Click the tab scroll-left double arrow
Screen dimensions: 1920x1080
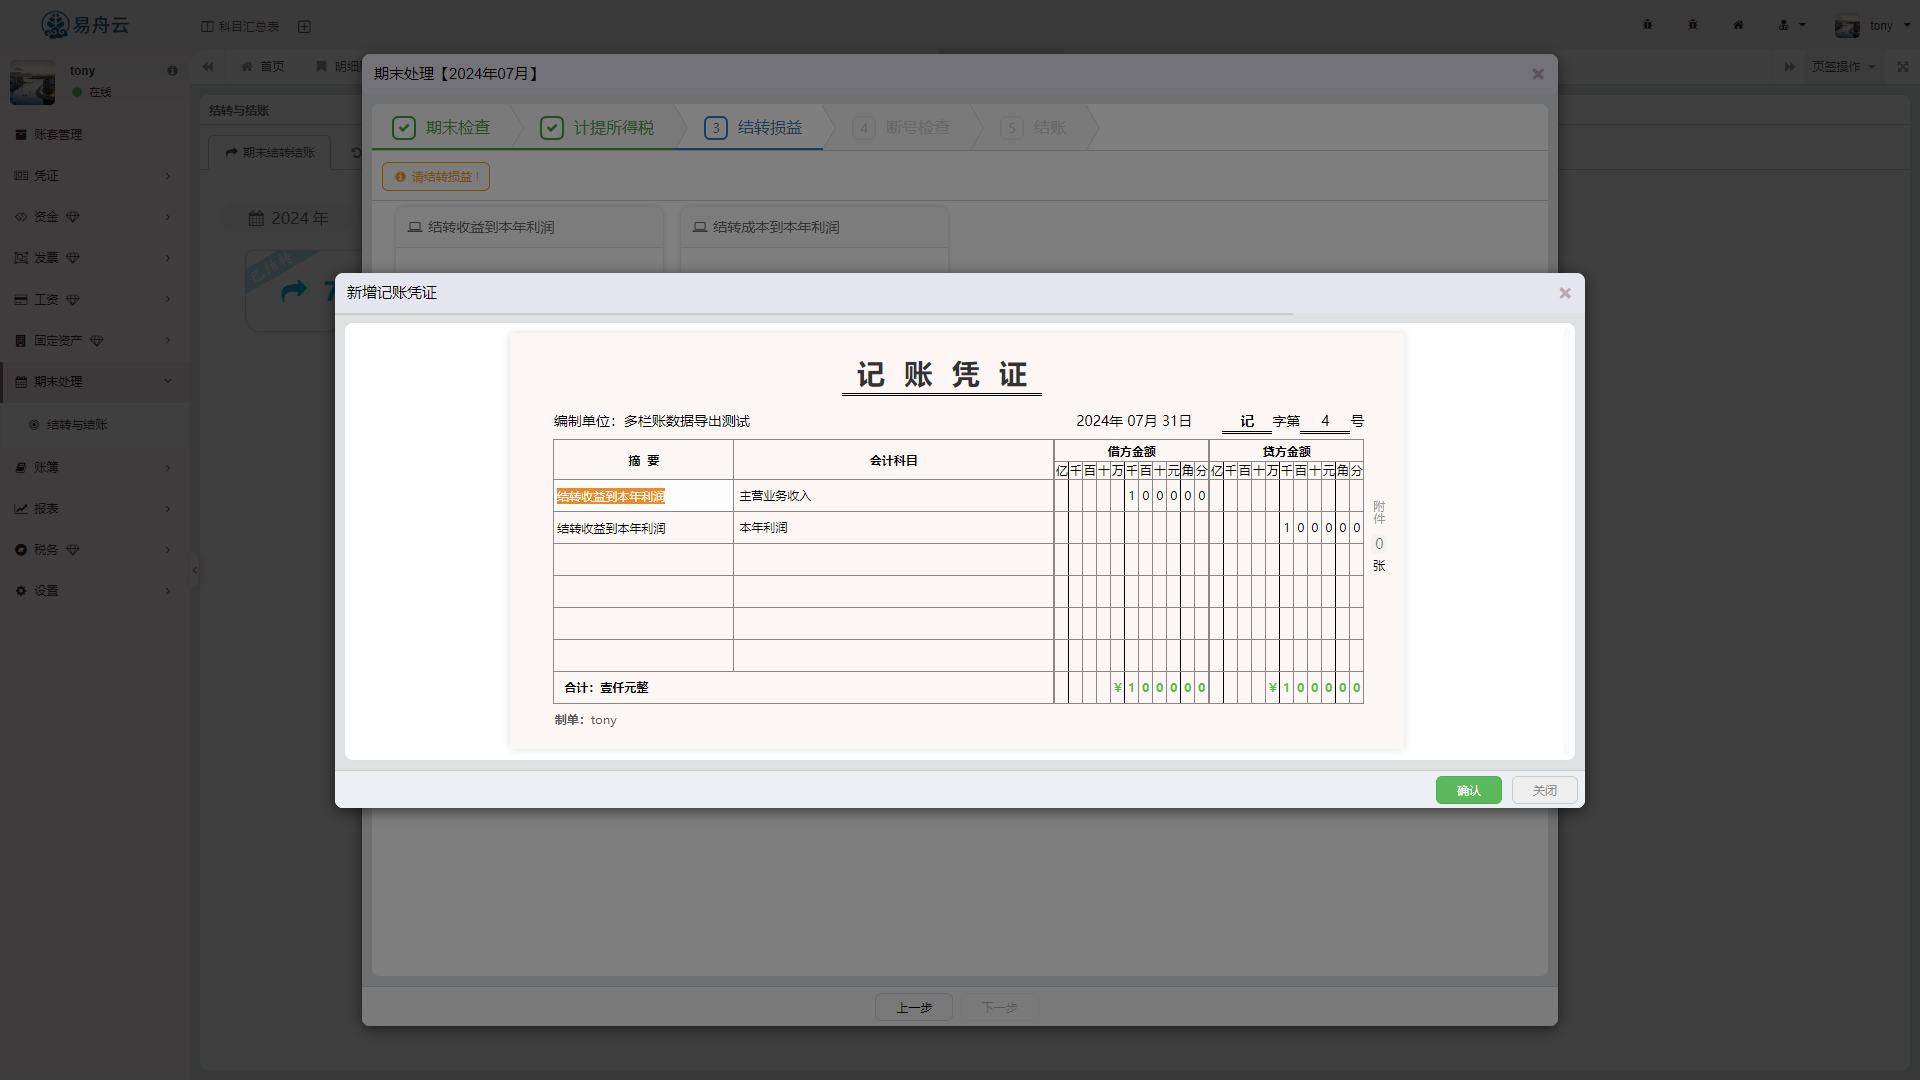click(208, 67)
